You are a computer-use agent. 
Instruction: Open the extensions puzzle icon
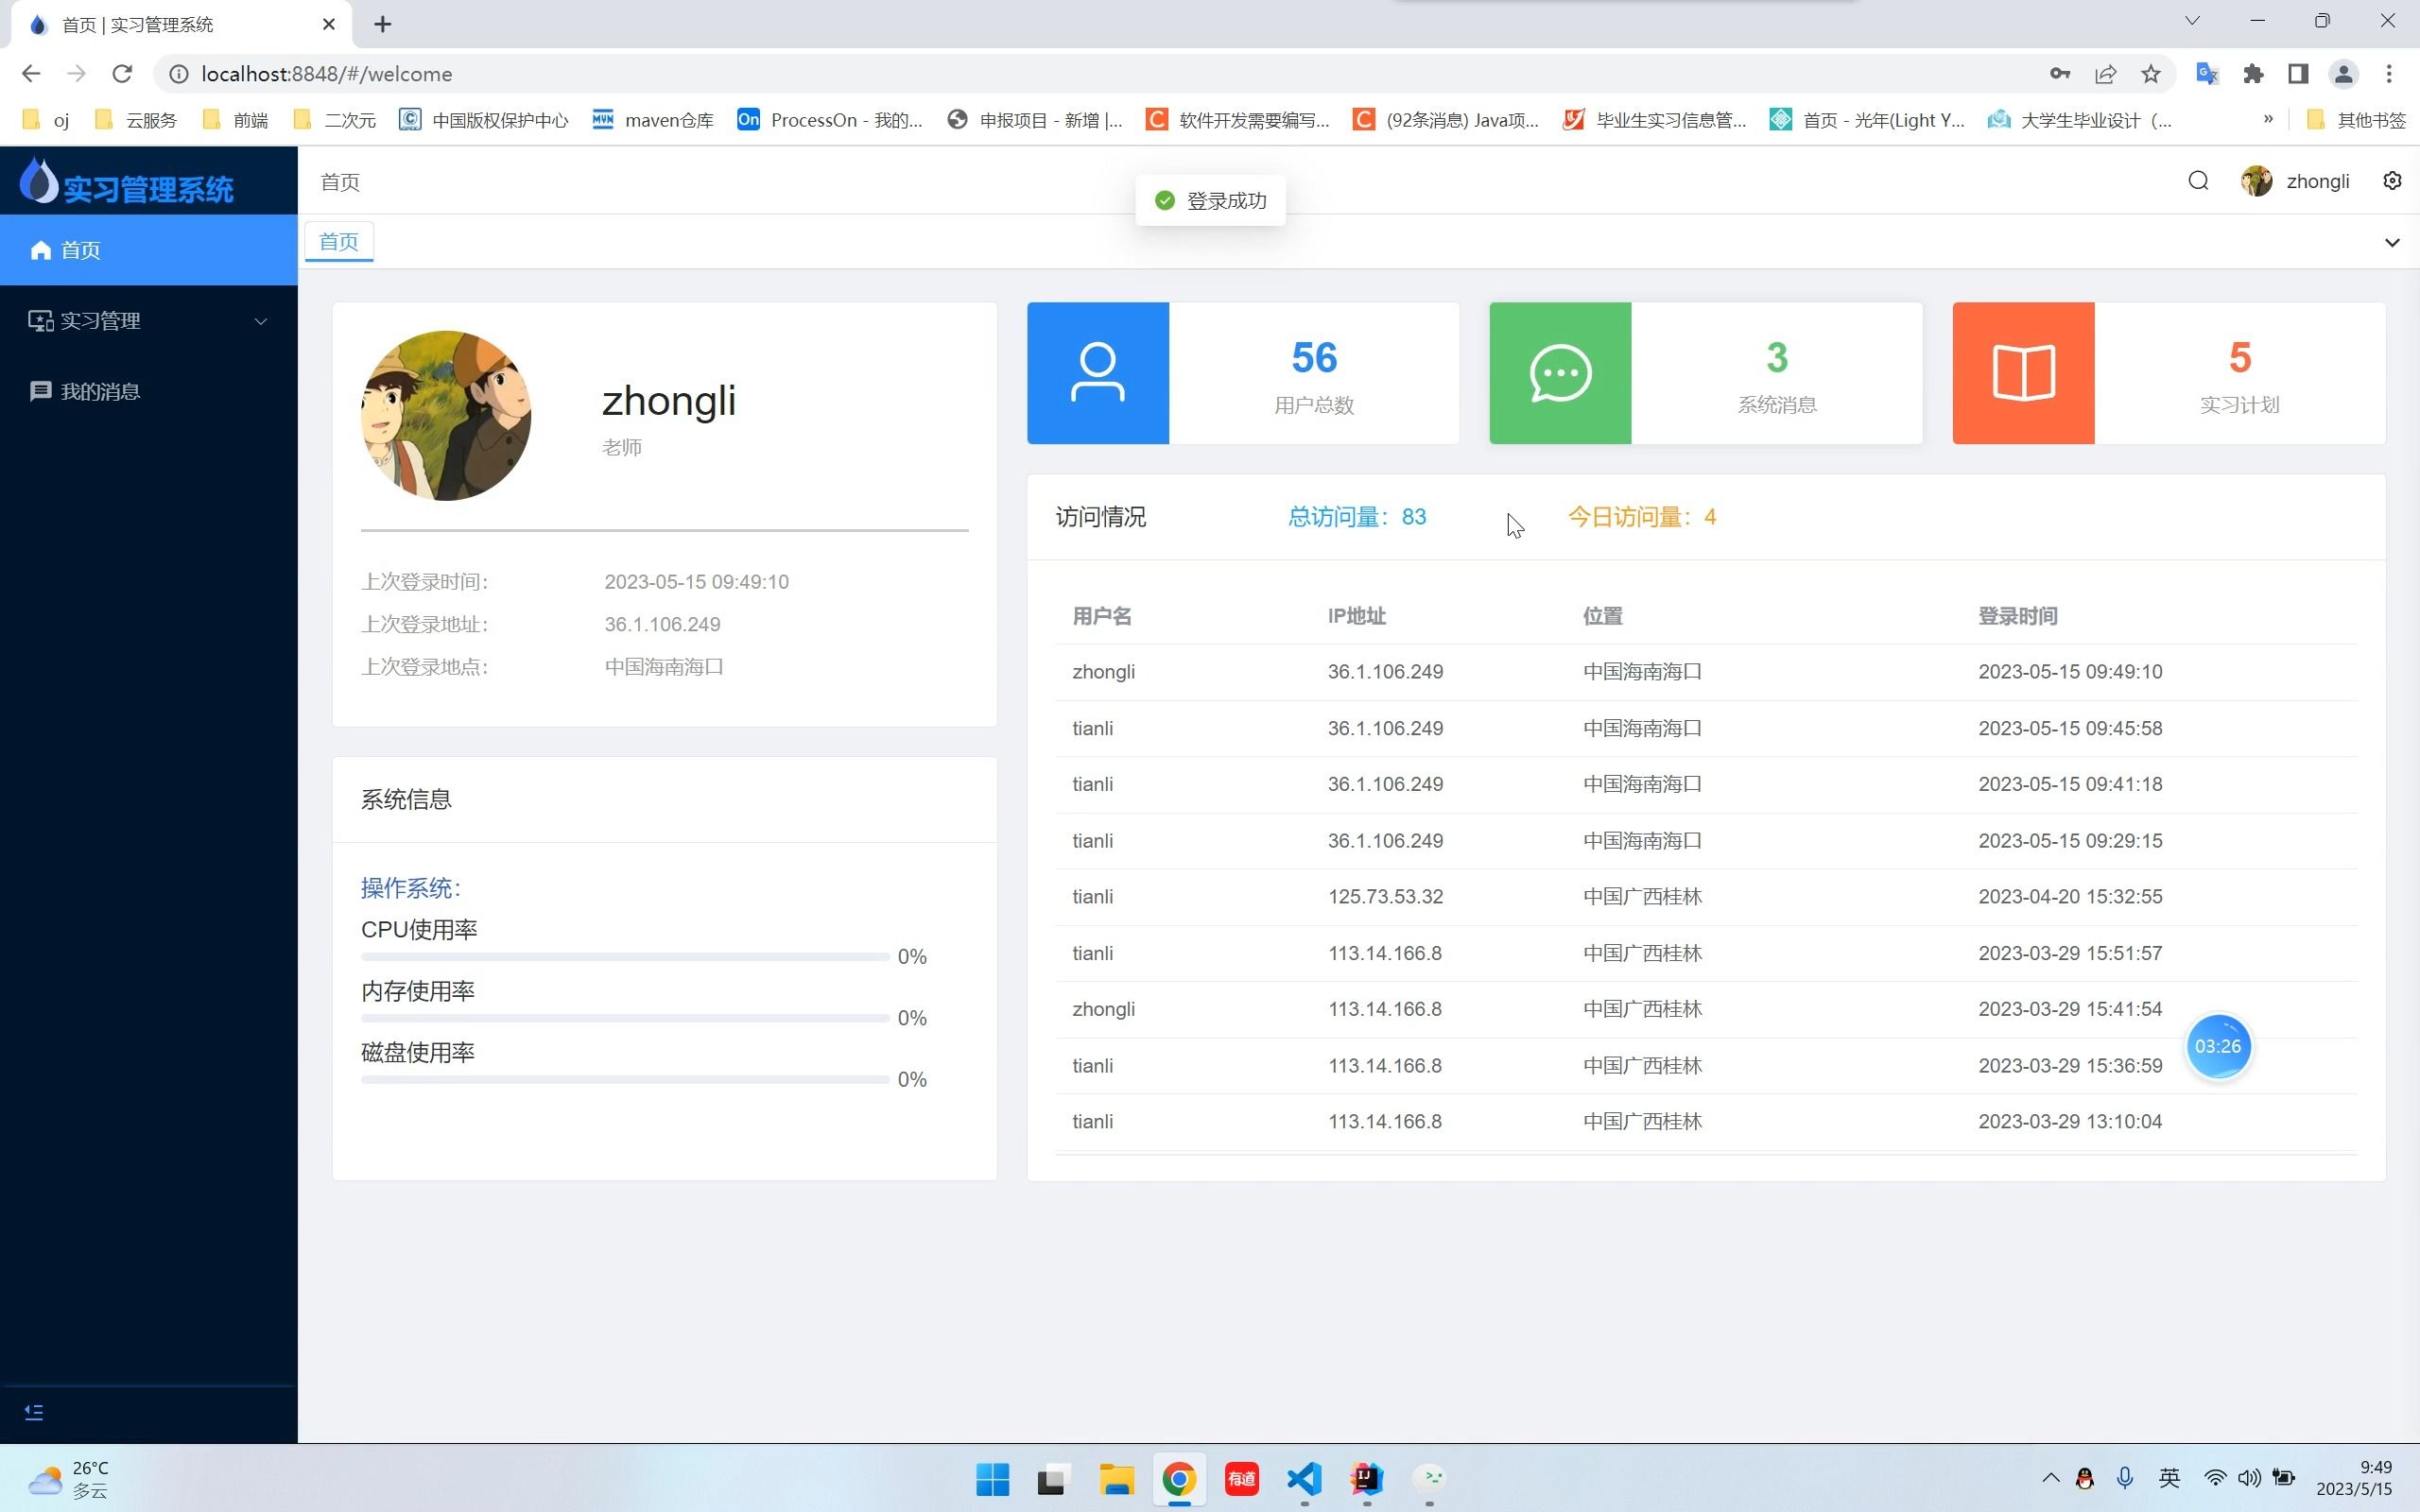(x=2253, y=74)
